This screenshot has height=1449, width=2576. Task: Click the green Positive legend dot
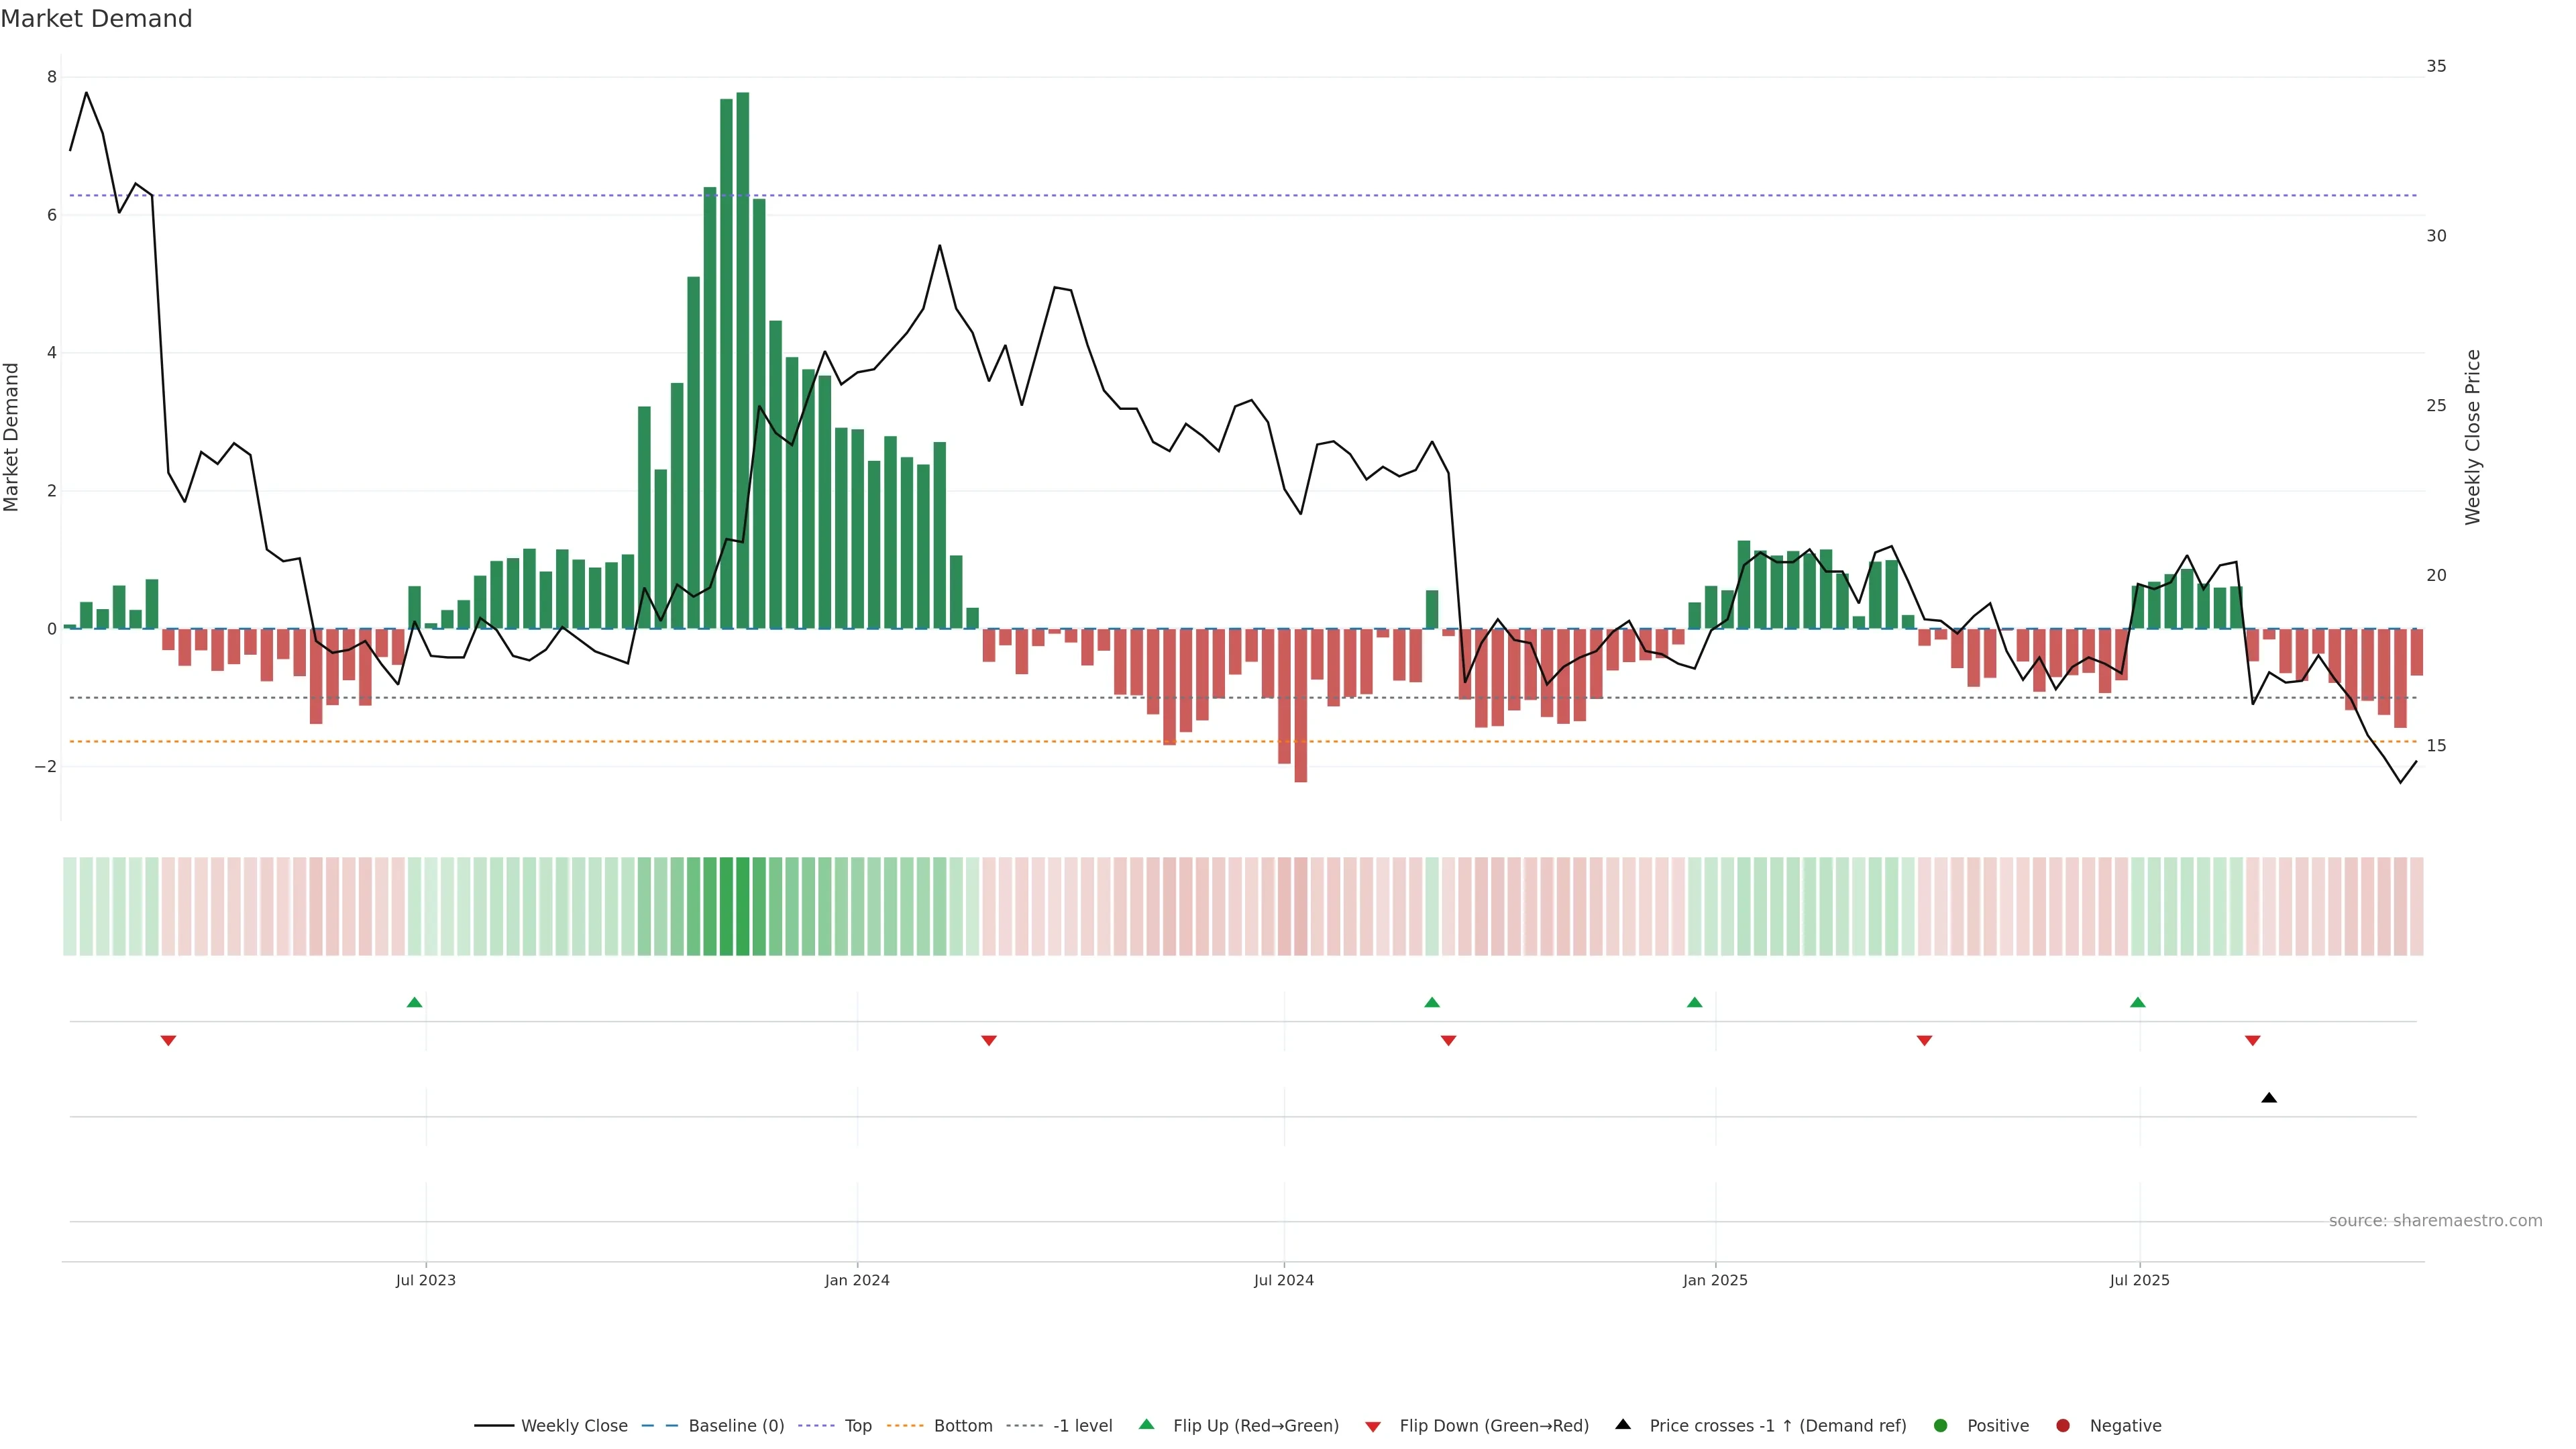coord(1940,1425)
